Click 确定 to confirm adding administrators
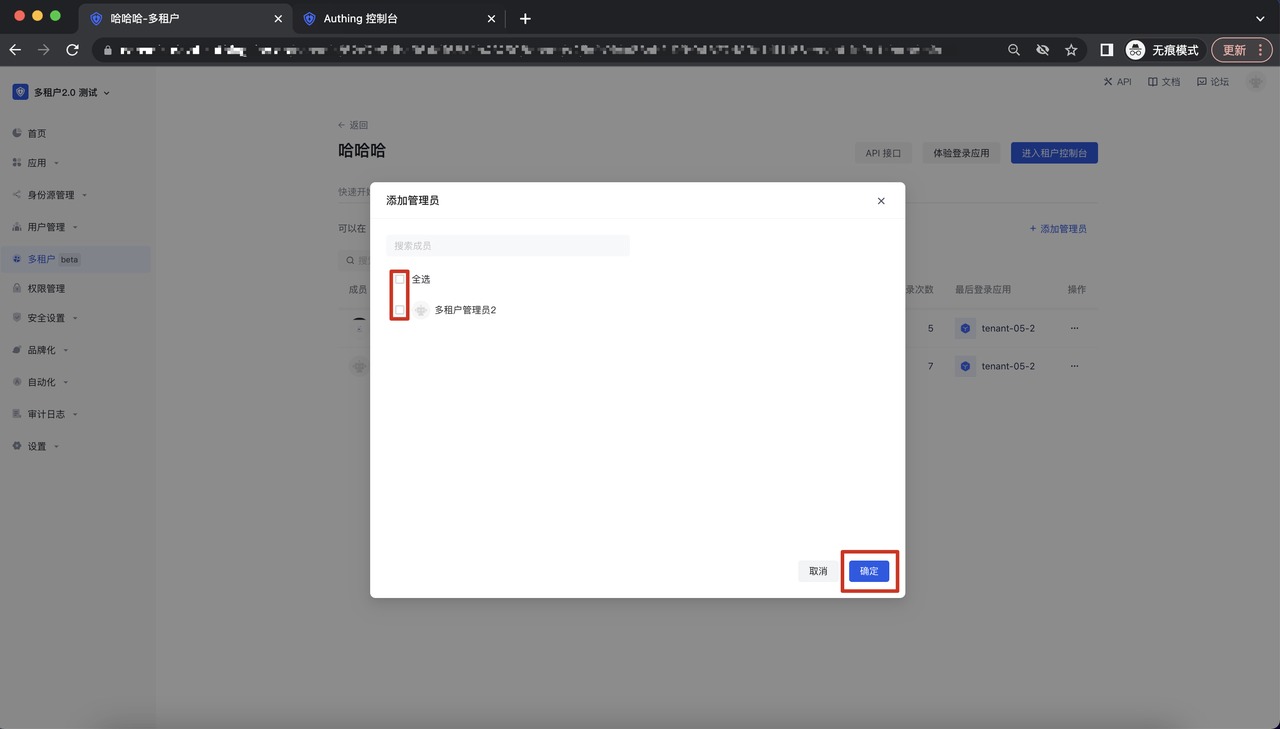1280x729 pixels. click(x=868, y=571)
